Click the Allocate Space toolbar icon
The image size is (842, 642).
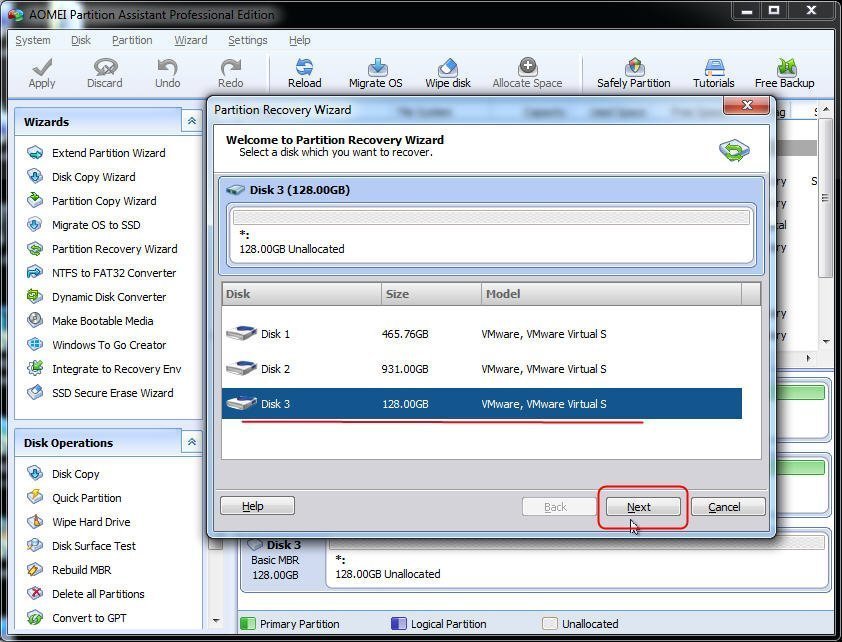coord(527,73)
